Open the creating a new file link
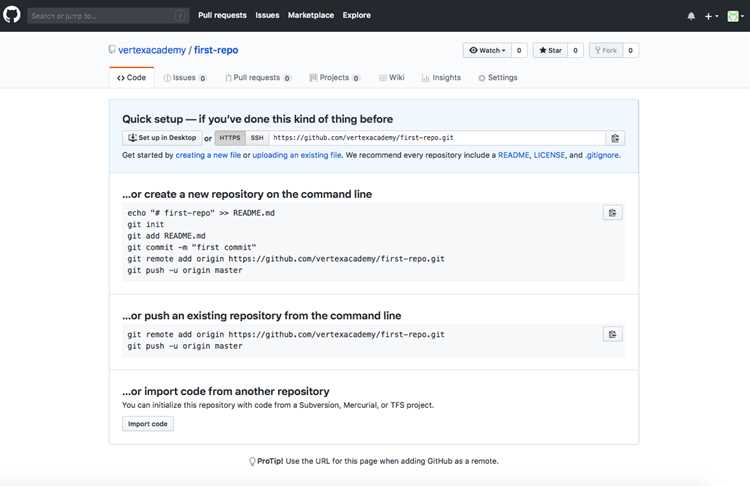Viewport: 750px width, 486px height. (208, 155)
